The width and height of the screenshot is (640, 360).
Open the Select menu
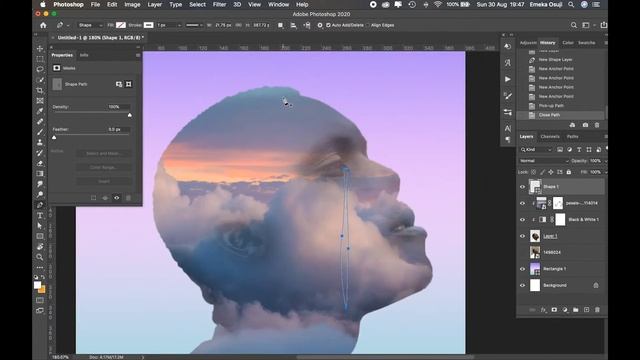click(x=197, y=4)
